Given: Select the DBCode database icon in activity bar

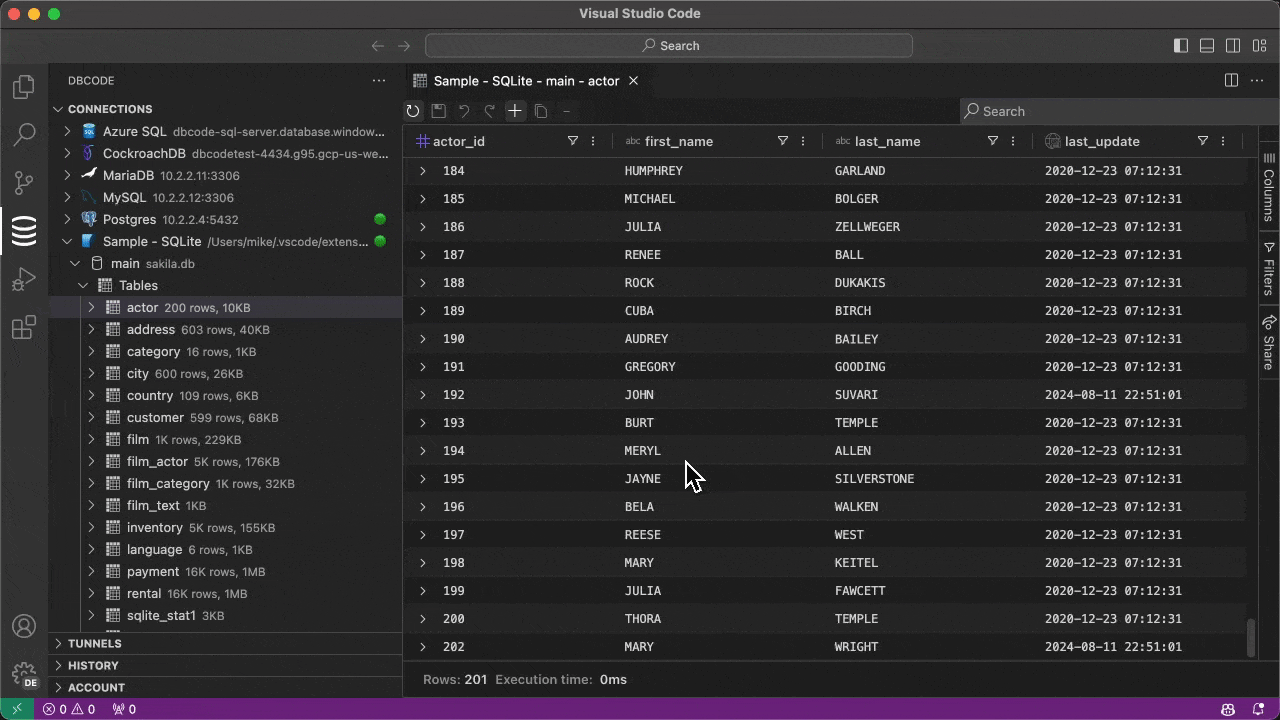Looking at the screenshot, I should tap(24, 231).
